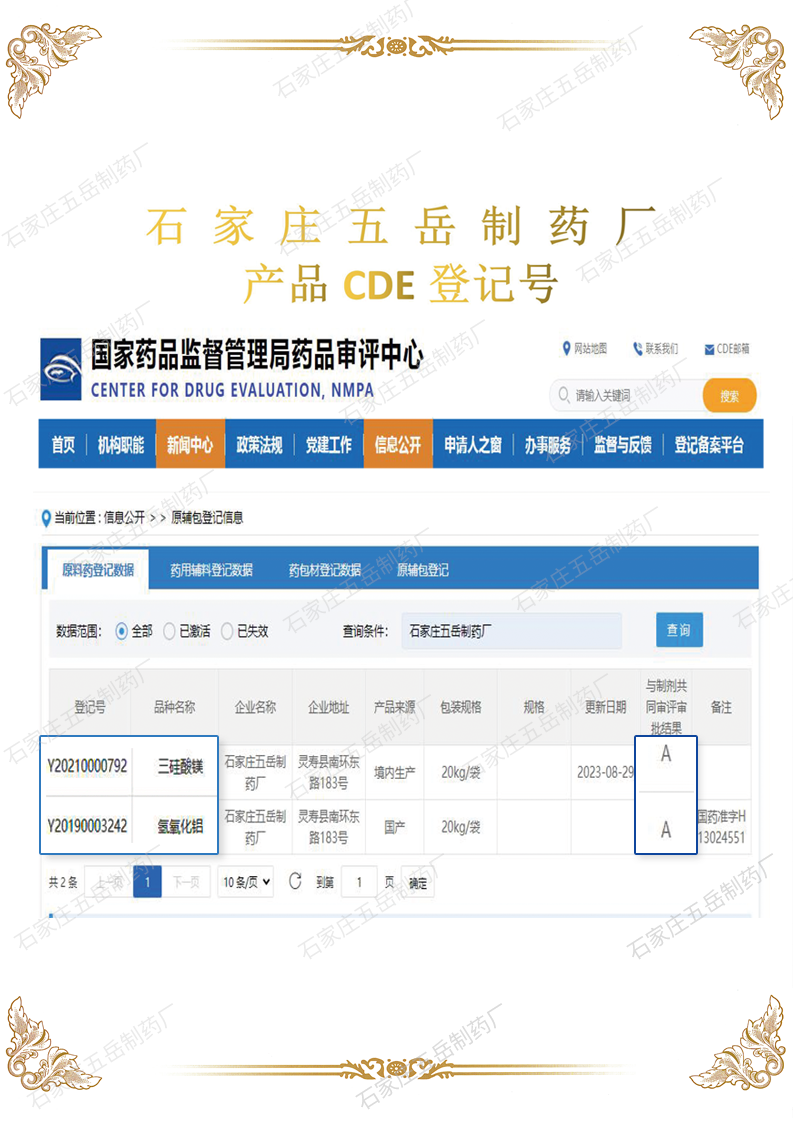The height and width of the screenshot is (1121, 793).
Task: Click registration number Y20210000792
Action: pyautogui.click(x=87, y=766)
